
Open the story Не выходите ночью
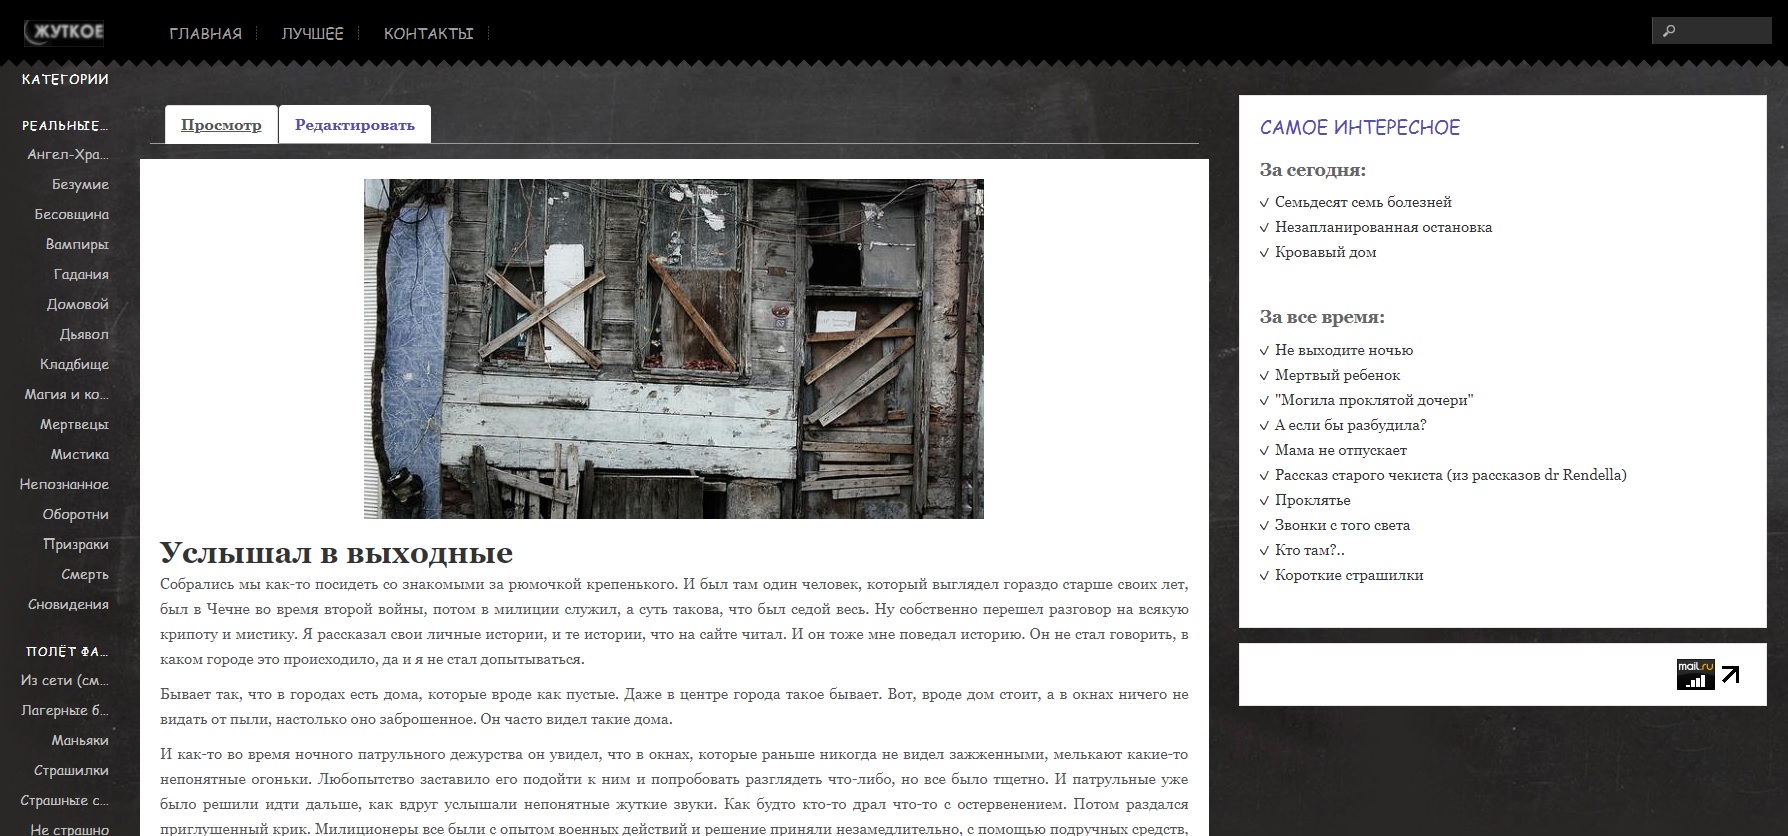click(x=1344, y=350)
